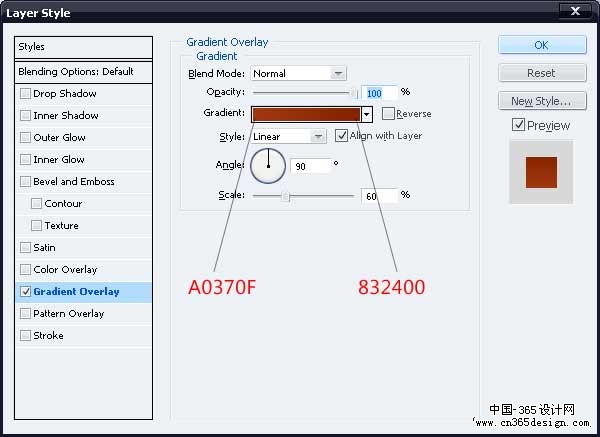
Task: Enable the Inner Shadow checkbox
Action: pyautogui.click(x=25, y=116)
